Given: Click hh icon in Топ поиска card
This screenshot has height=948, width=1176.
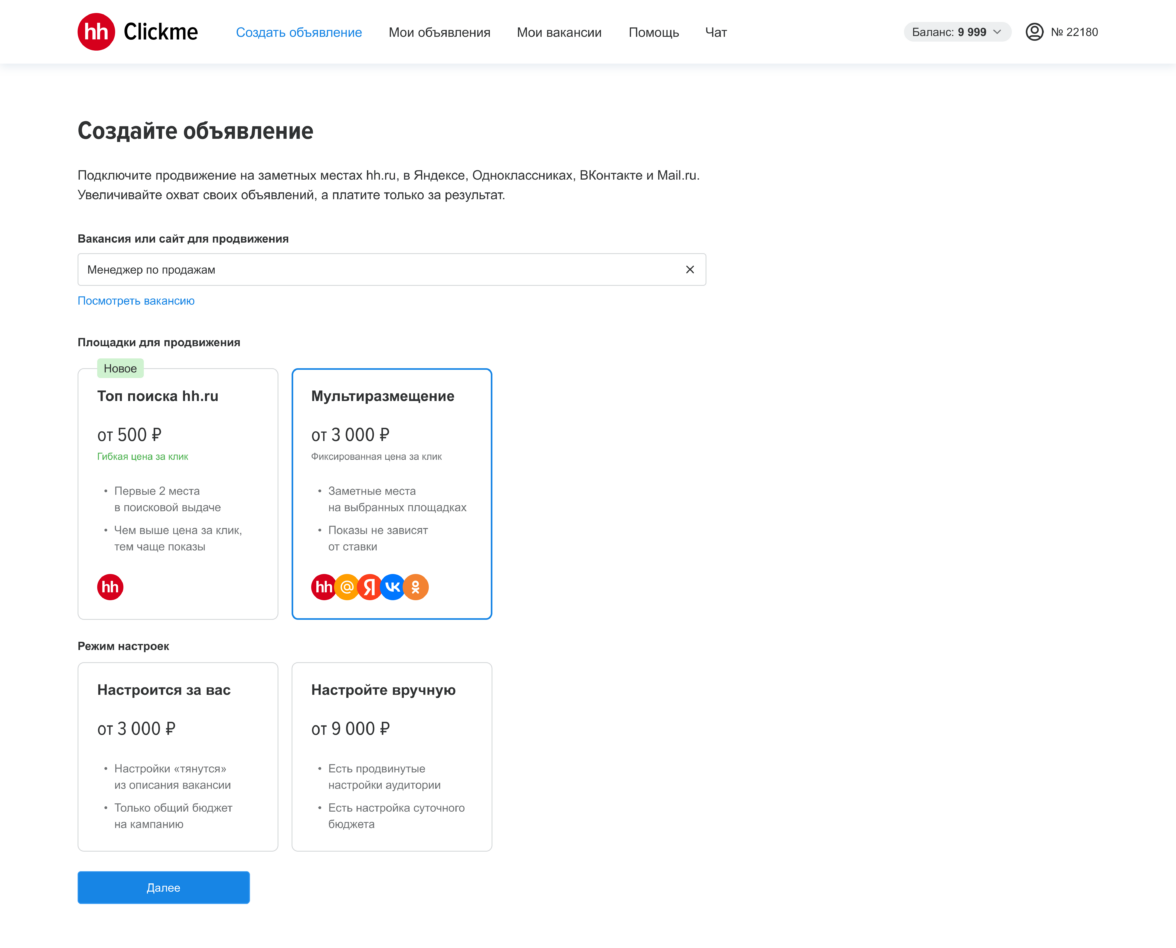Looking at the screenshot, I should pyautogui.click(x=110, y=587).
